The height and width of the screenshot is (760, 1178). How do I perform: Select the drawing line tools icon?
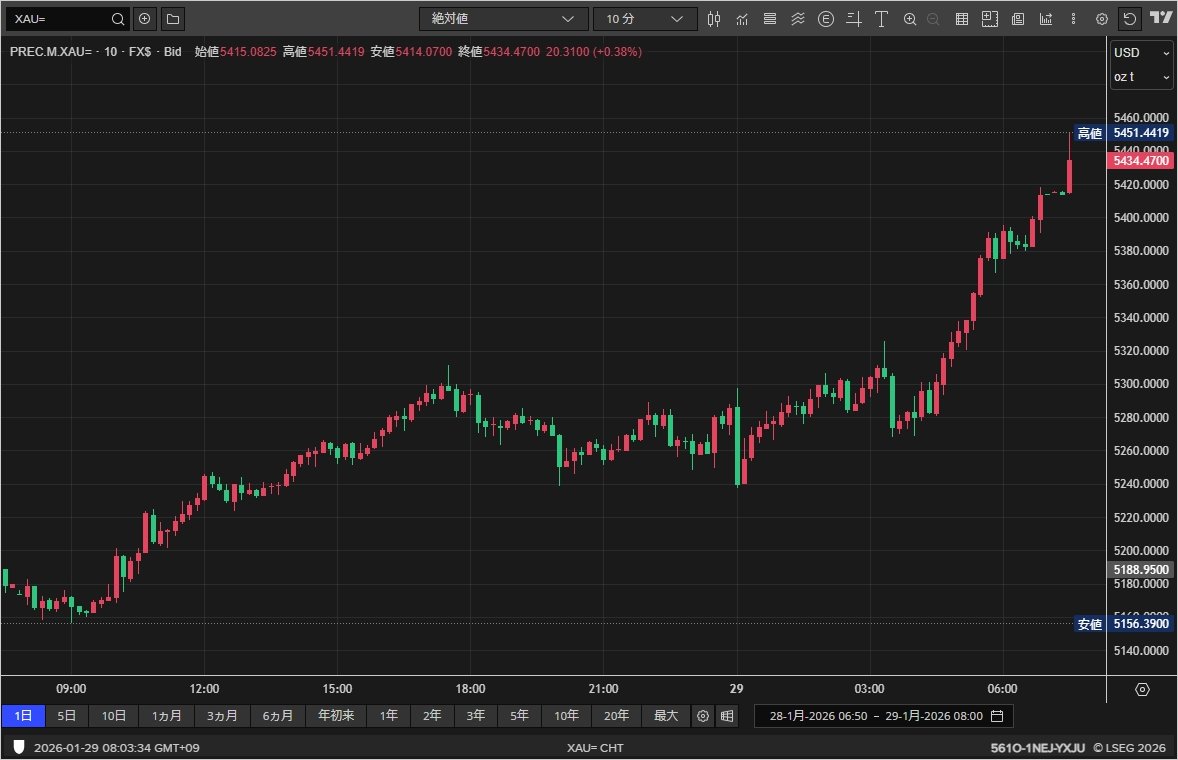point(853,19)
